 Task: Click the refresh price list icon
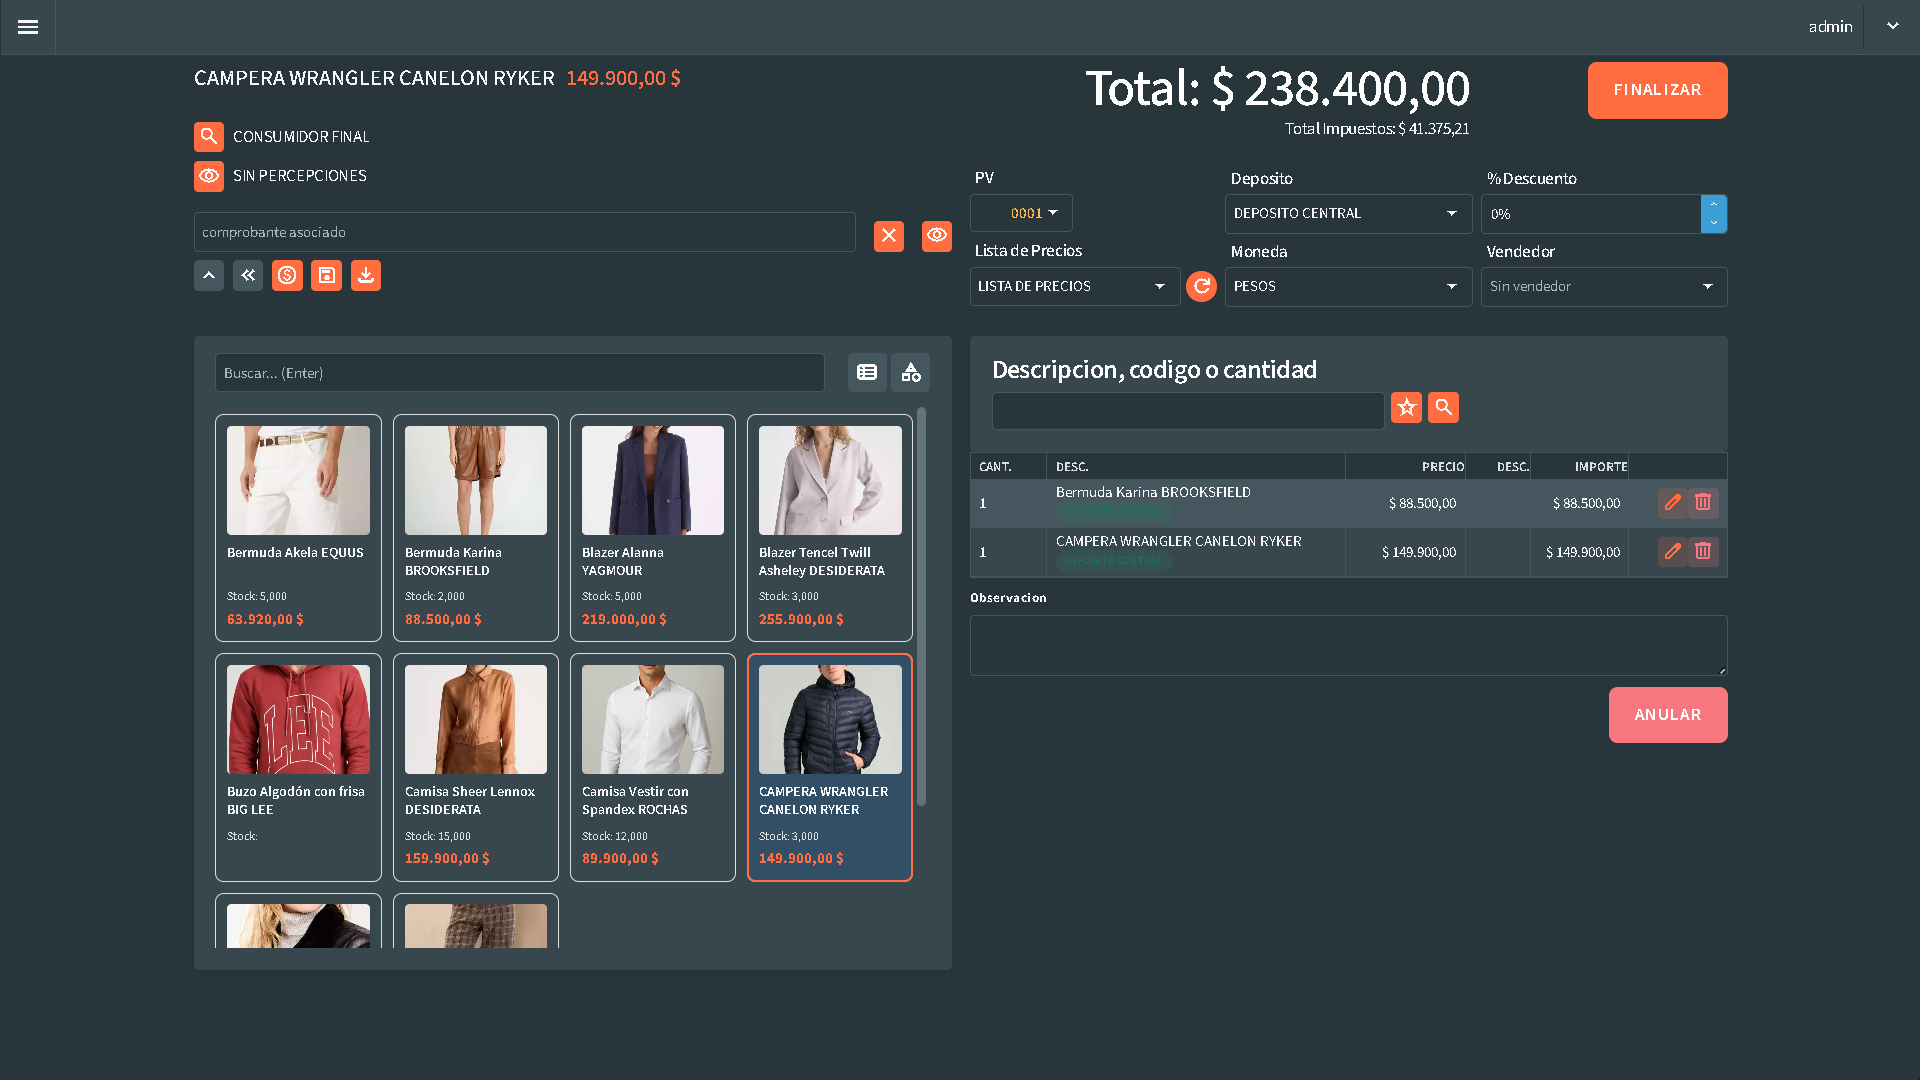[1201, 287]
